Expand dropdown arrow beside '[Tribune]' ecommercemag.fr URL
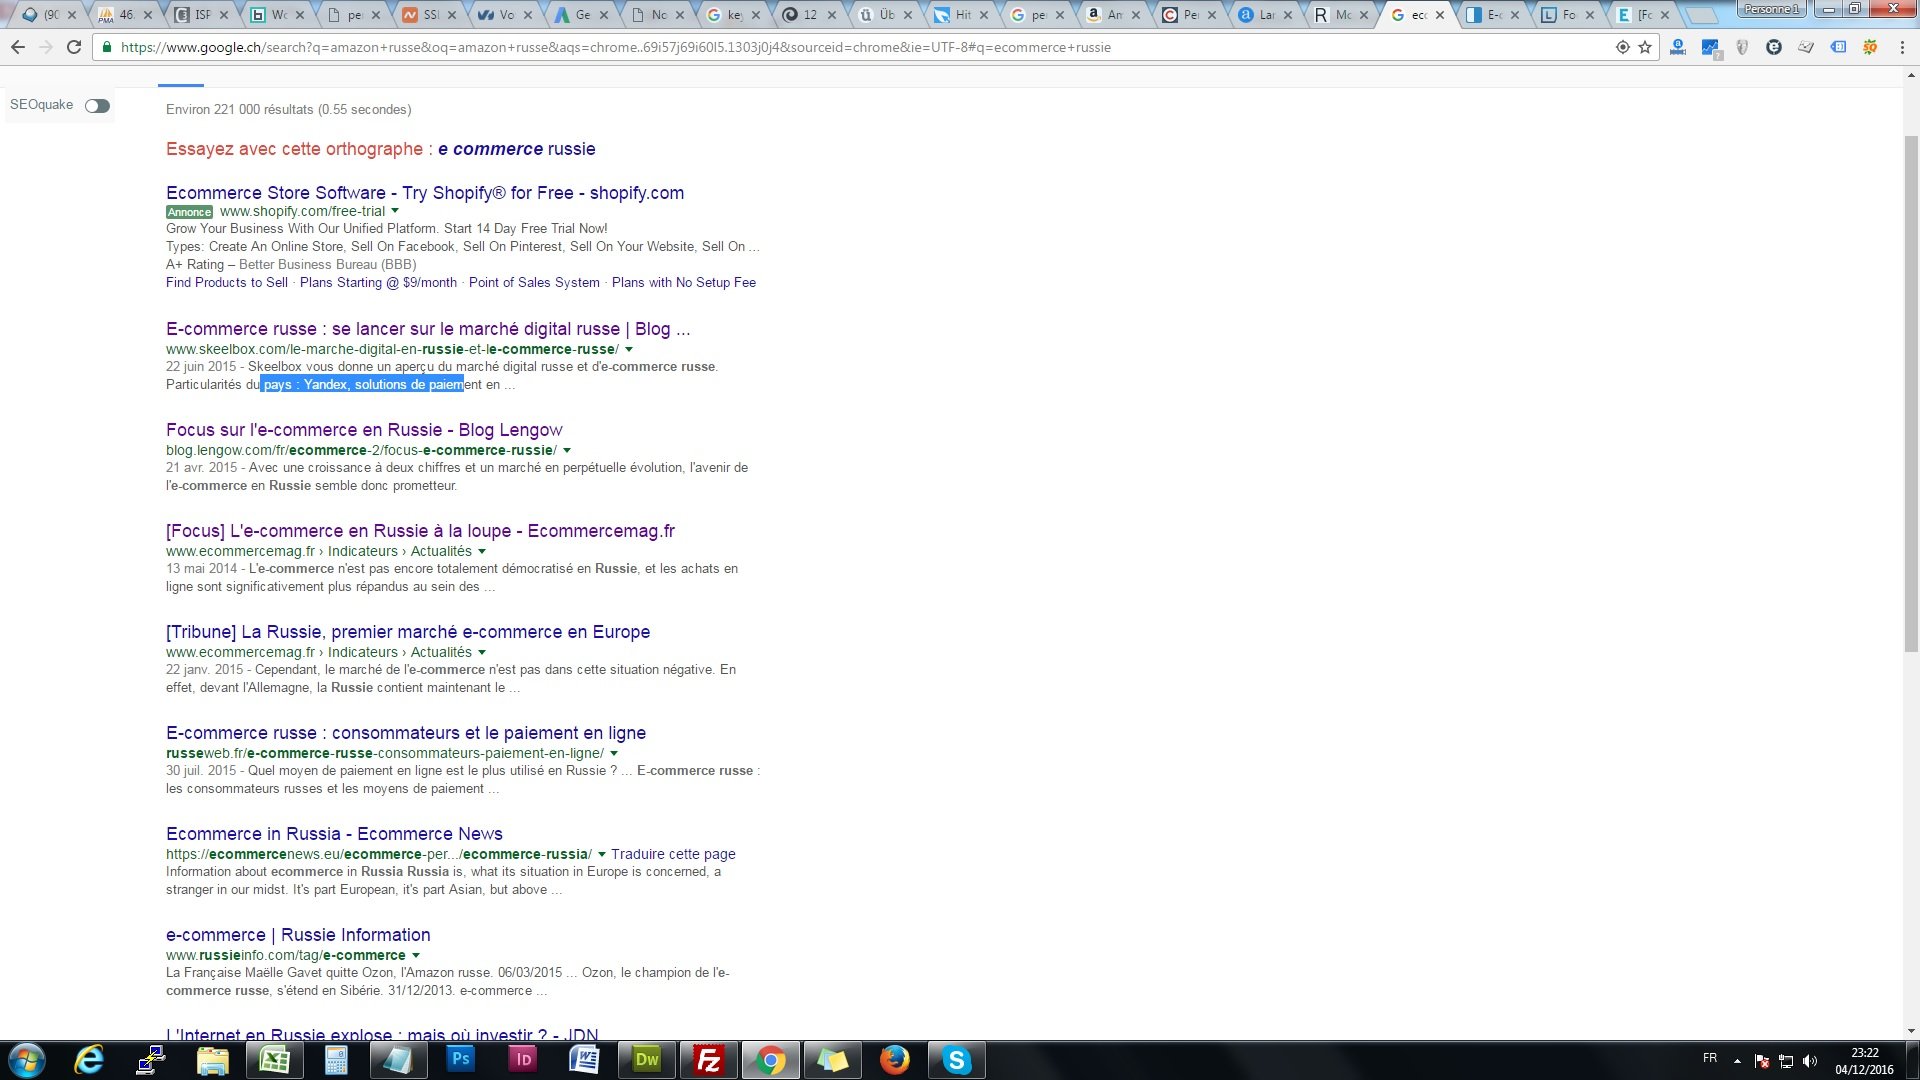This screenshot has height=1080, width=1920. pyautogui.click(x=482, y=652)
